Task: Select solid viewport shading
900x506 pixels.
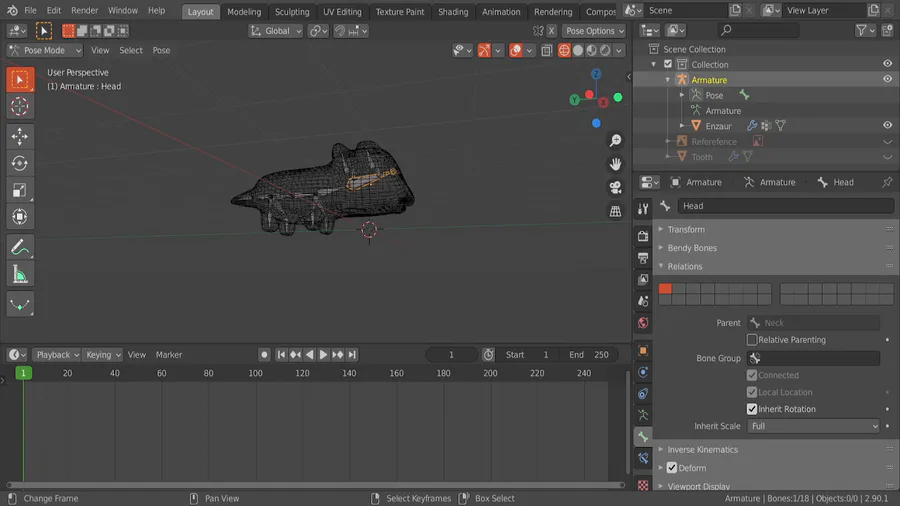Action: click(x=578, y=50)
